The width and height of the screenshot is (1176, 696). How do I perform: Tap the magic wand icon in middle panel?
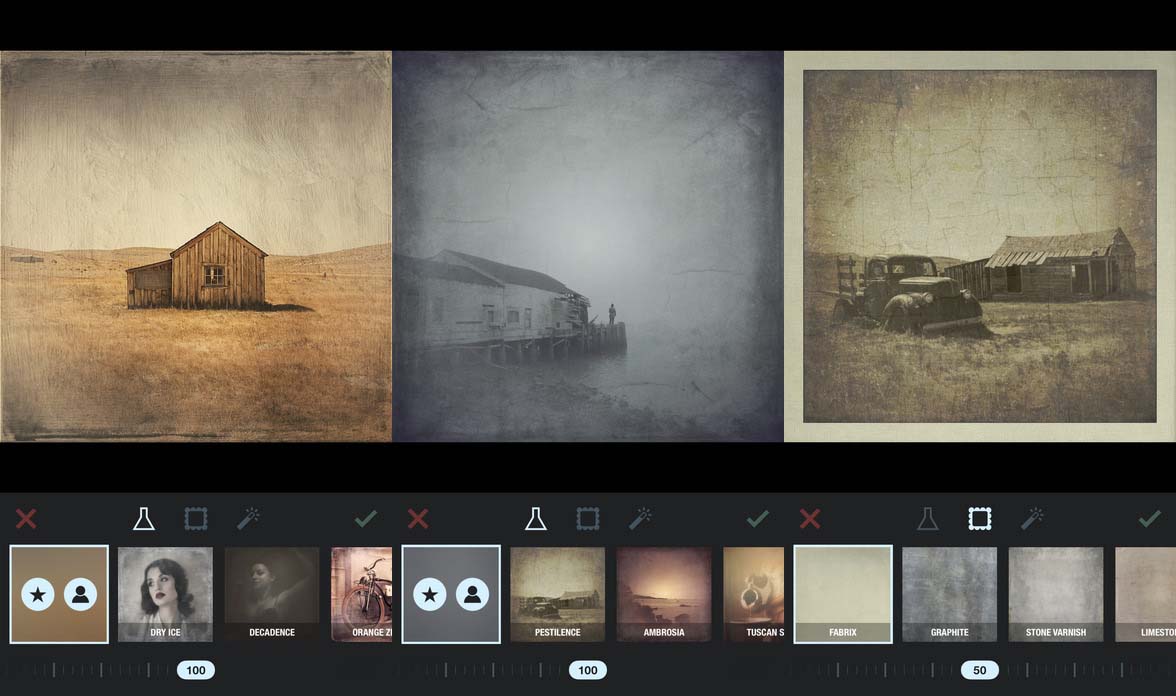click(640, 518)
